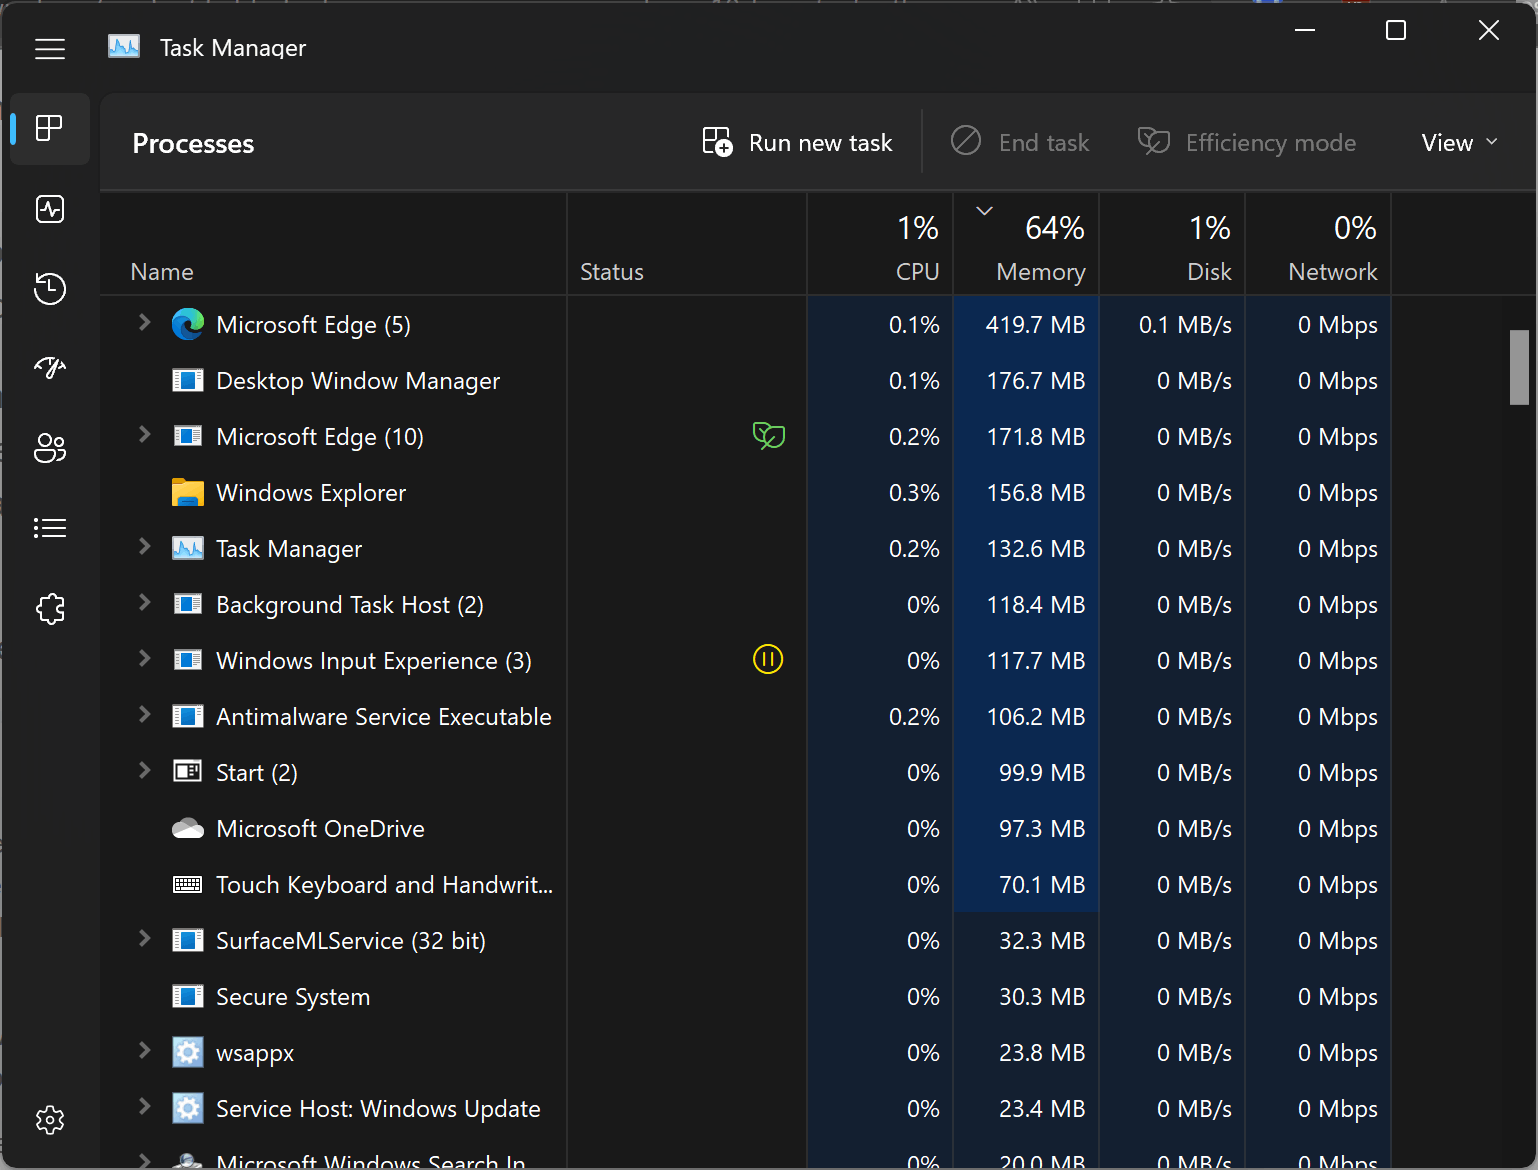The height and width of the screenshot is (1170, 1538).
Task: Click the Run new task icon
Action: tap(717, 142)
